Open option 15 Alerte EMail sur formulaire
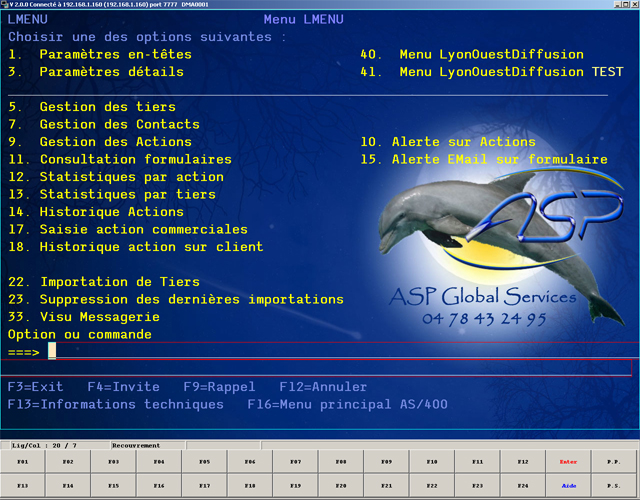The width and height of the screenshot is (640, 500). 484,160
